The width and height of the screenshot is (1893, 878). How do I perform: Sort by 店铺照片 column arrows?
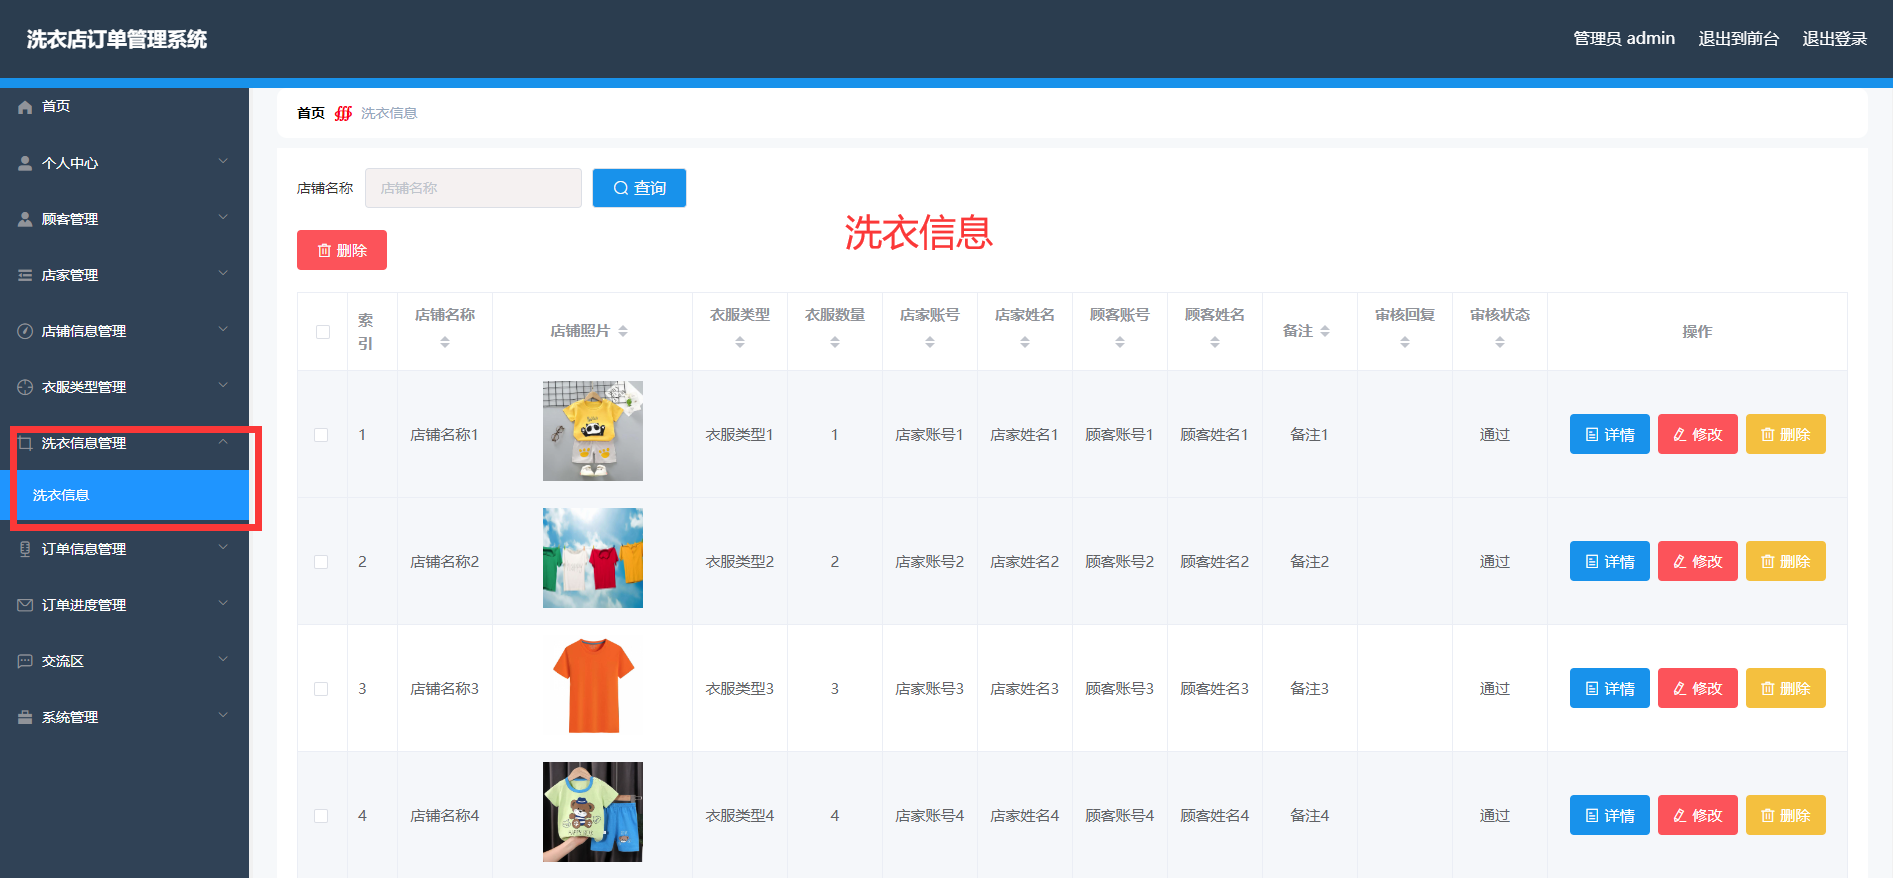click(x=623, y=331)
